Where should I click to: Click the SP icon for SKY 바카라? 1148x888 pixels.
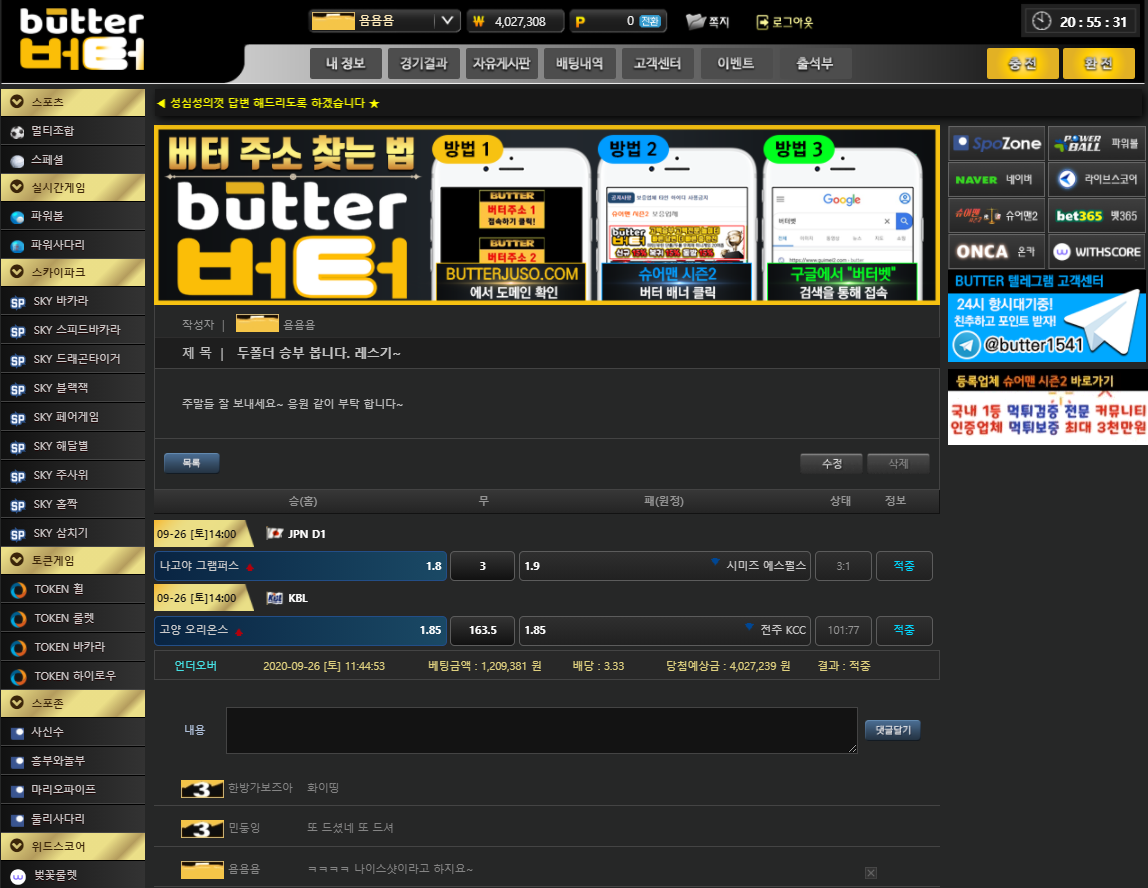[17, 302]
